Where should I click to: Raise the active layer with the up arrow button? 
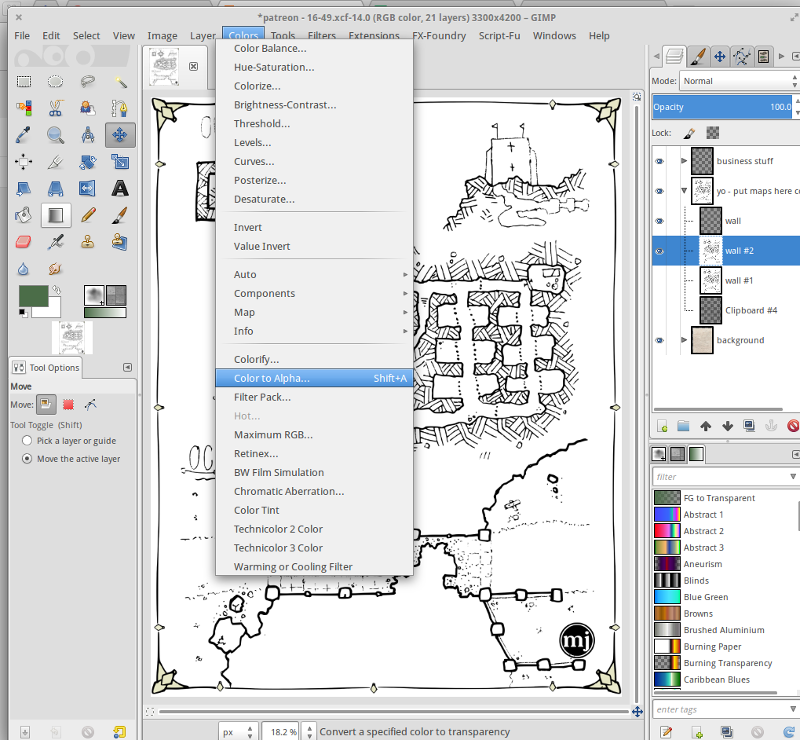click(x=706, y=425)
